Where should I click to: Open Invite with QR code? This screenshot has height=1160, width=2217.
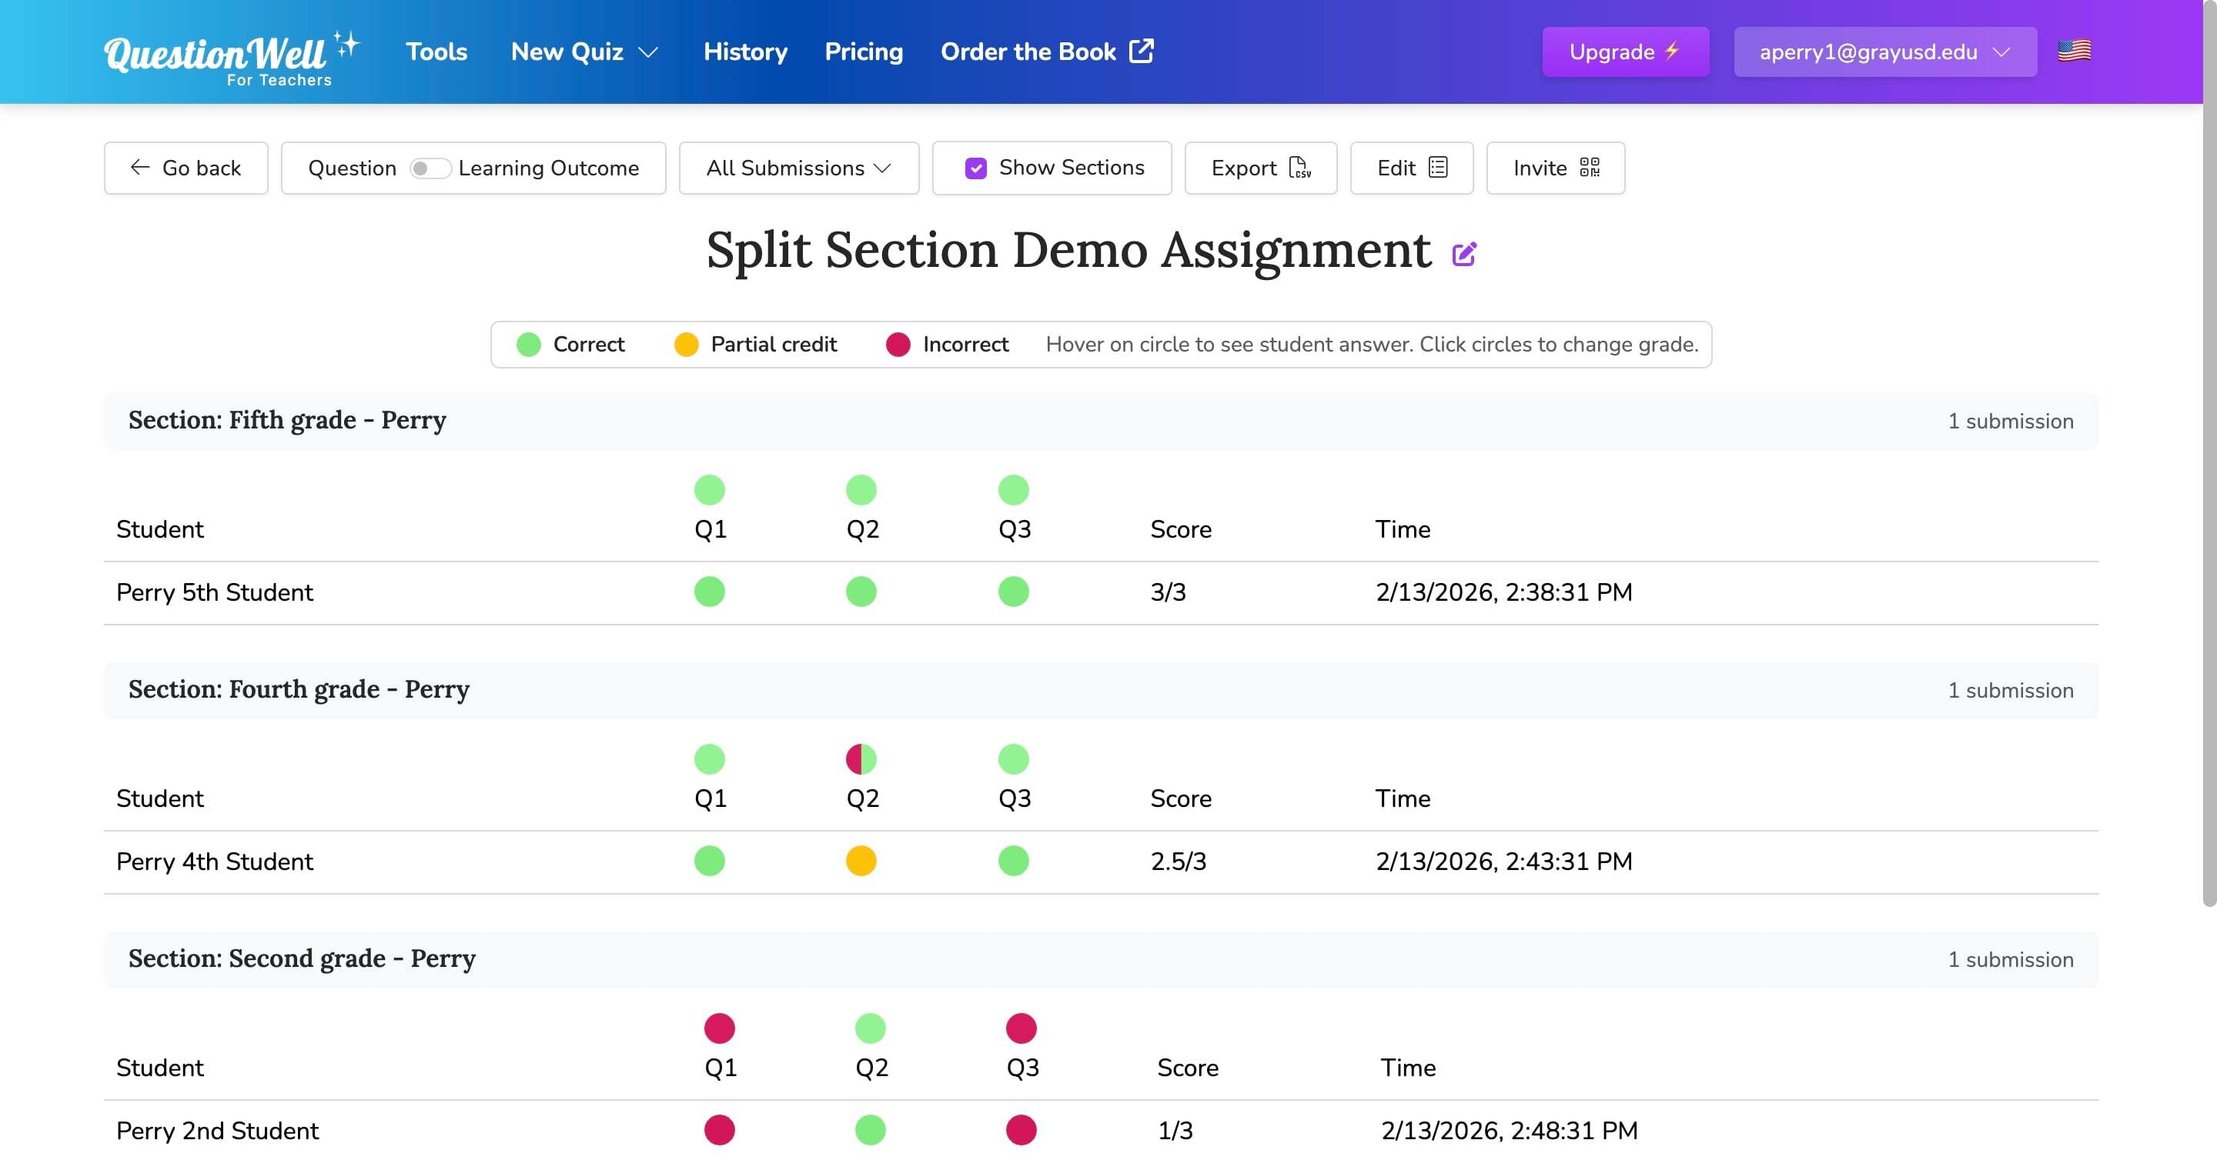1555,168
